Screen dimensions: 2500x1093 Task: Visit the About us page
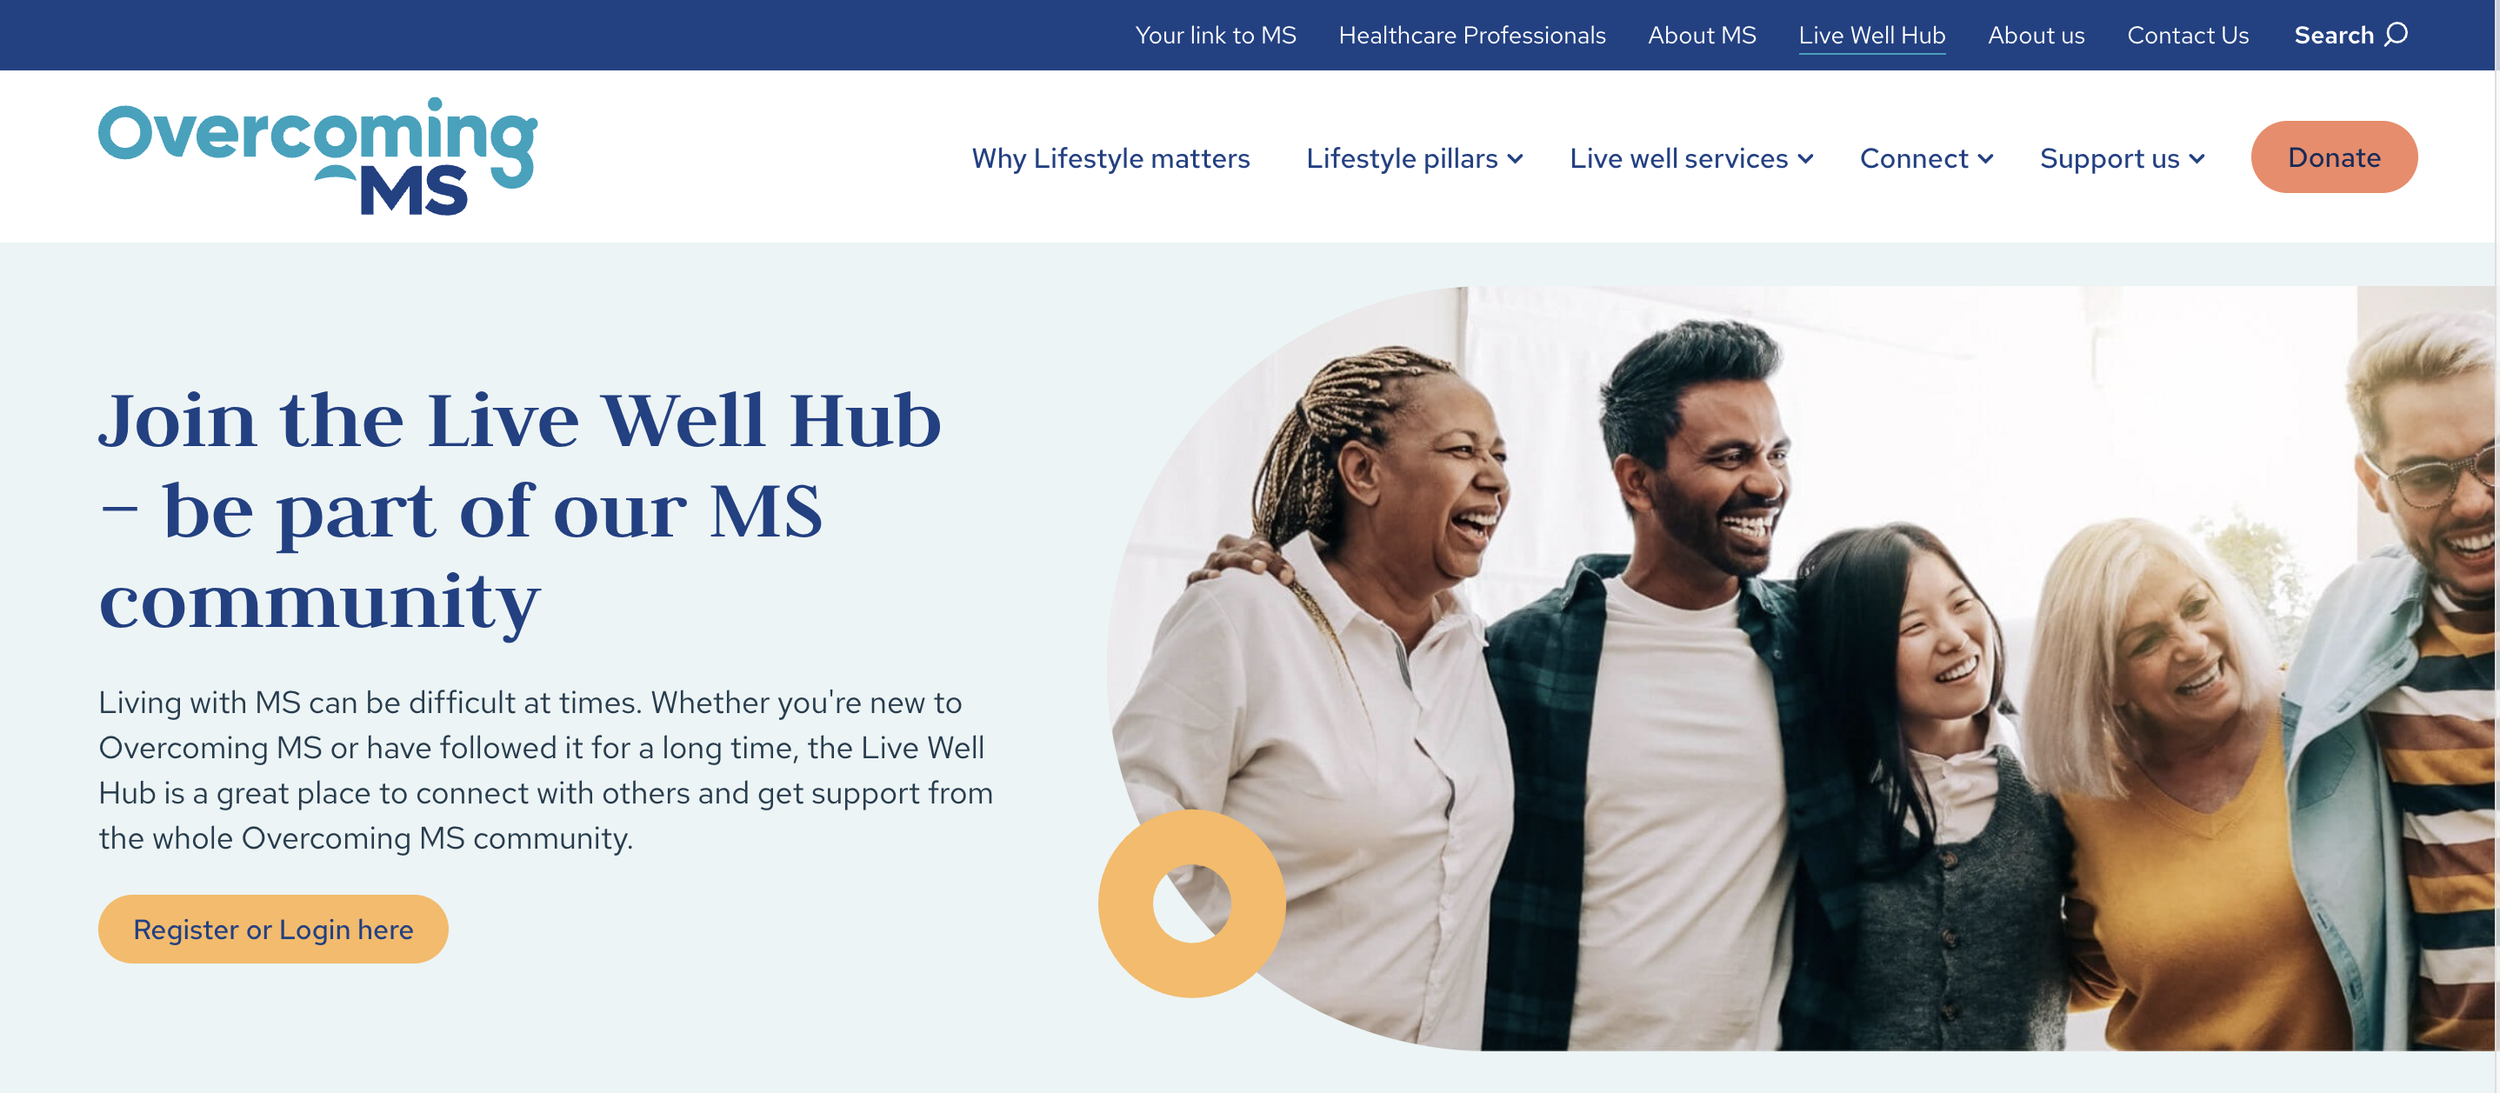tap(2036, 35)
